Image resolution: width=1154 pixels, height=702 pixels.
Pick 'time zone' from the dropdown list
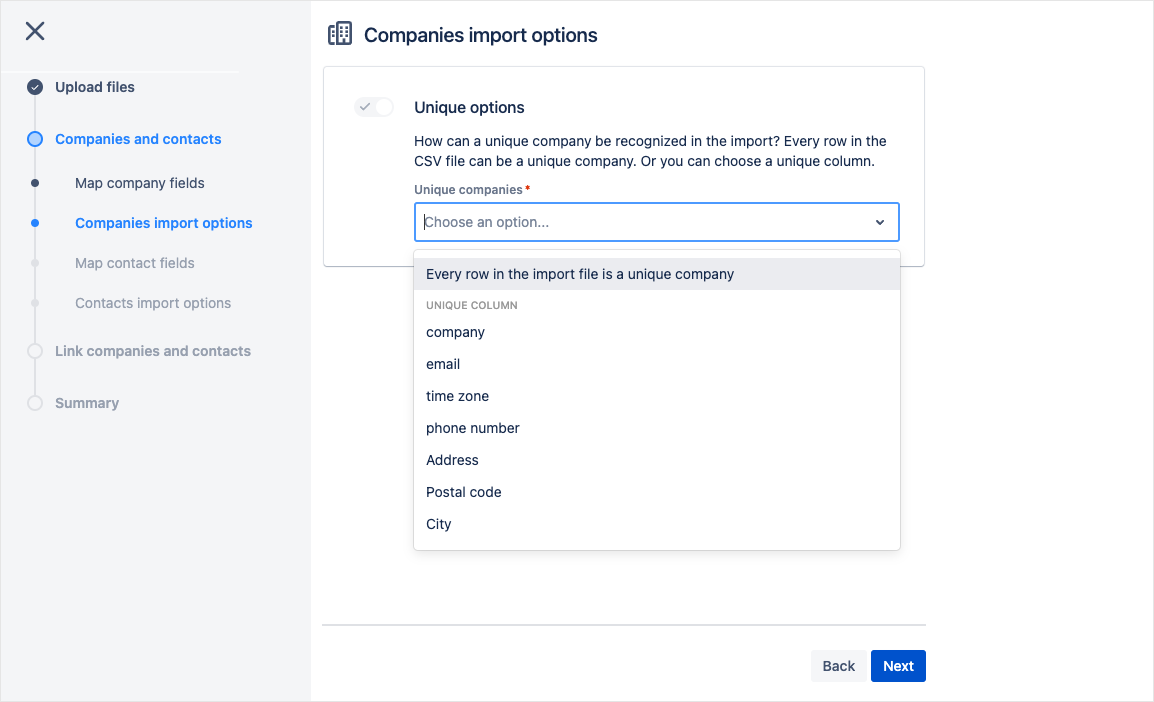pos(458,396)
